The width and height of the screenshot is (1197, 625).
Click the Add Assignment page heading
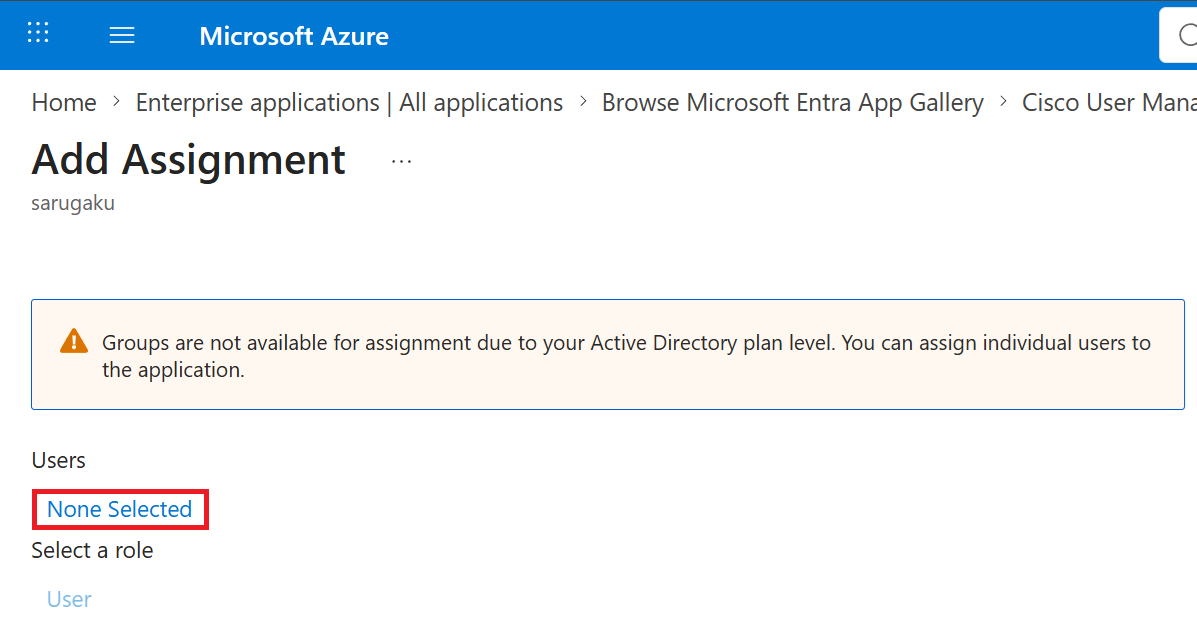click(x=189, y=159)
